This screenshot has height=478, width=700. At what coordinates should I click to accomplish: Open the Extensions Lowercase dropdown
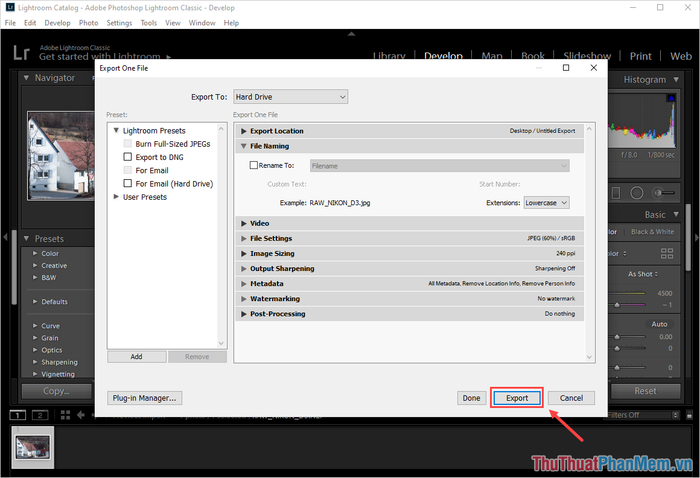point(546,203)
